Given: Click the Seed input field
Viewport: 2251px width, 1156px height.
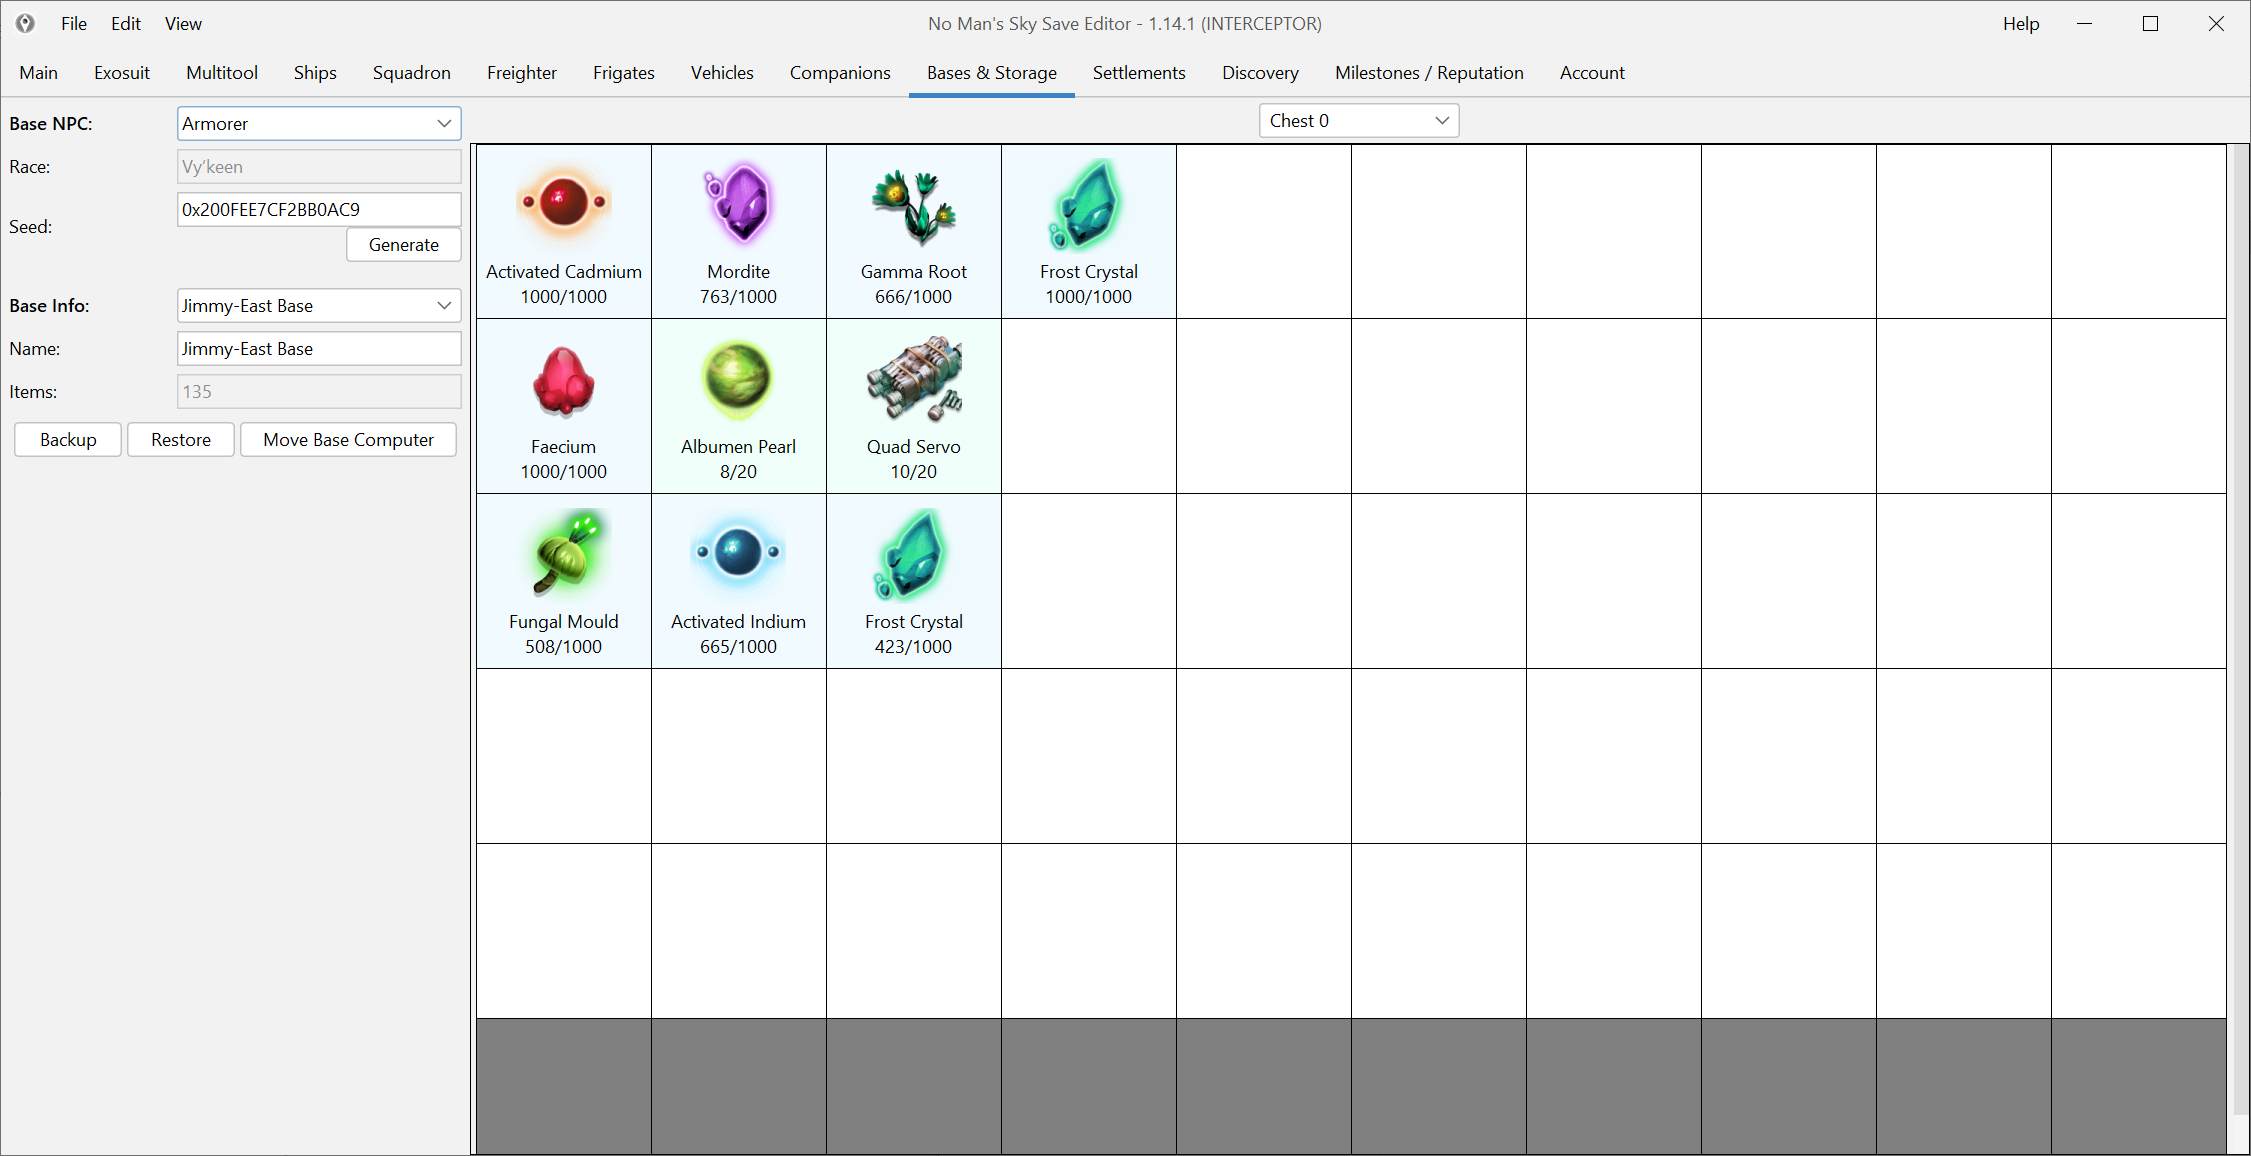Looking at the screenshot, I should [x=318, y=209].
